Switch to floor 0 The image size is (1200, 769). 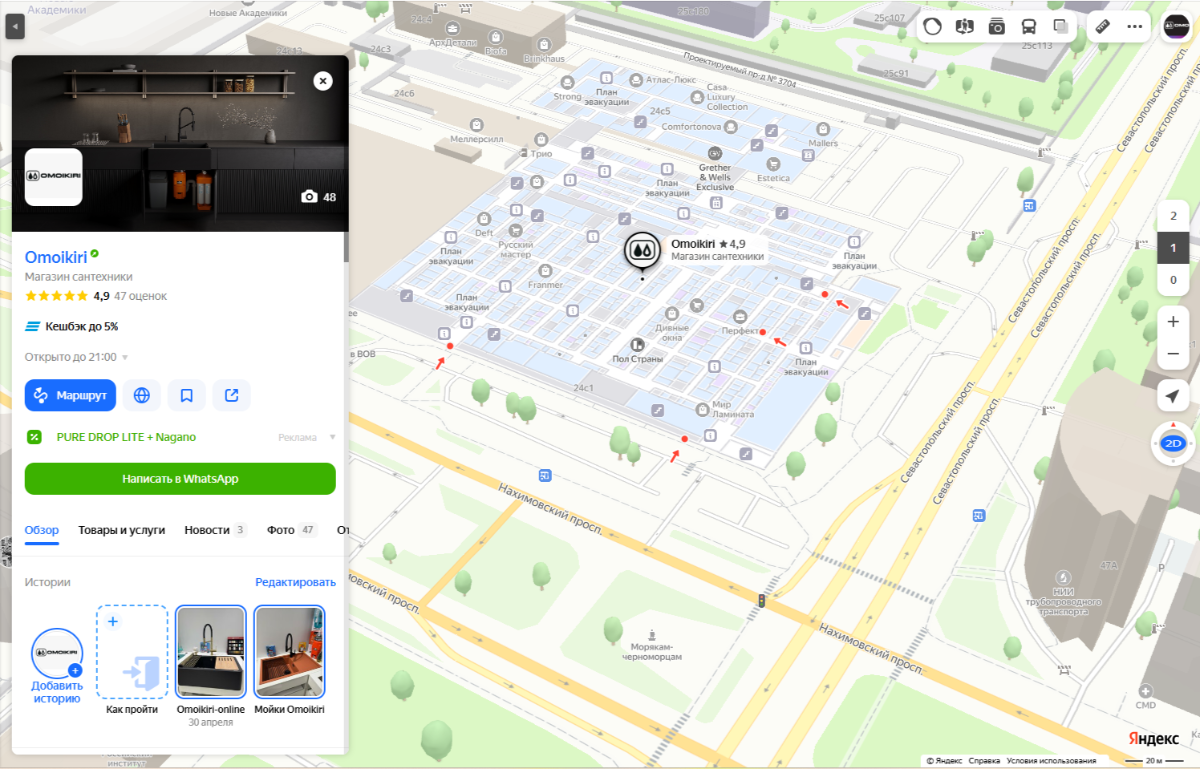(x=1173, y=280)
